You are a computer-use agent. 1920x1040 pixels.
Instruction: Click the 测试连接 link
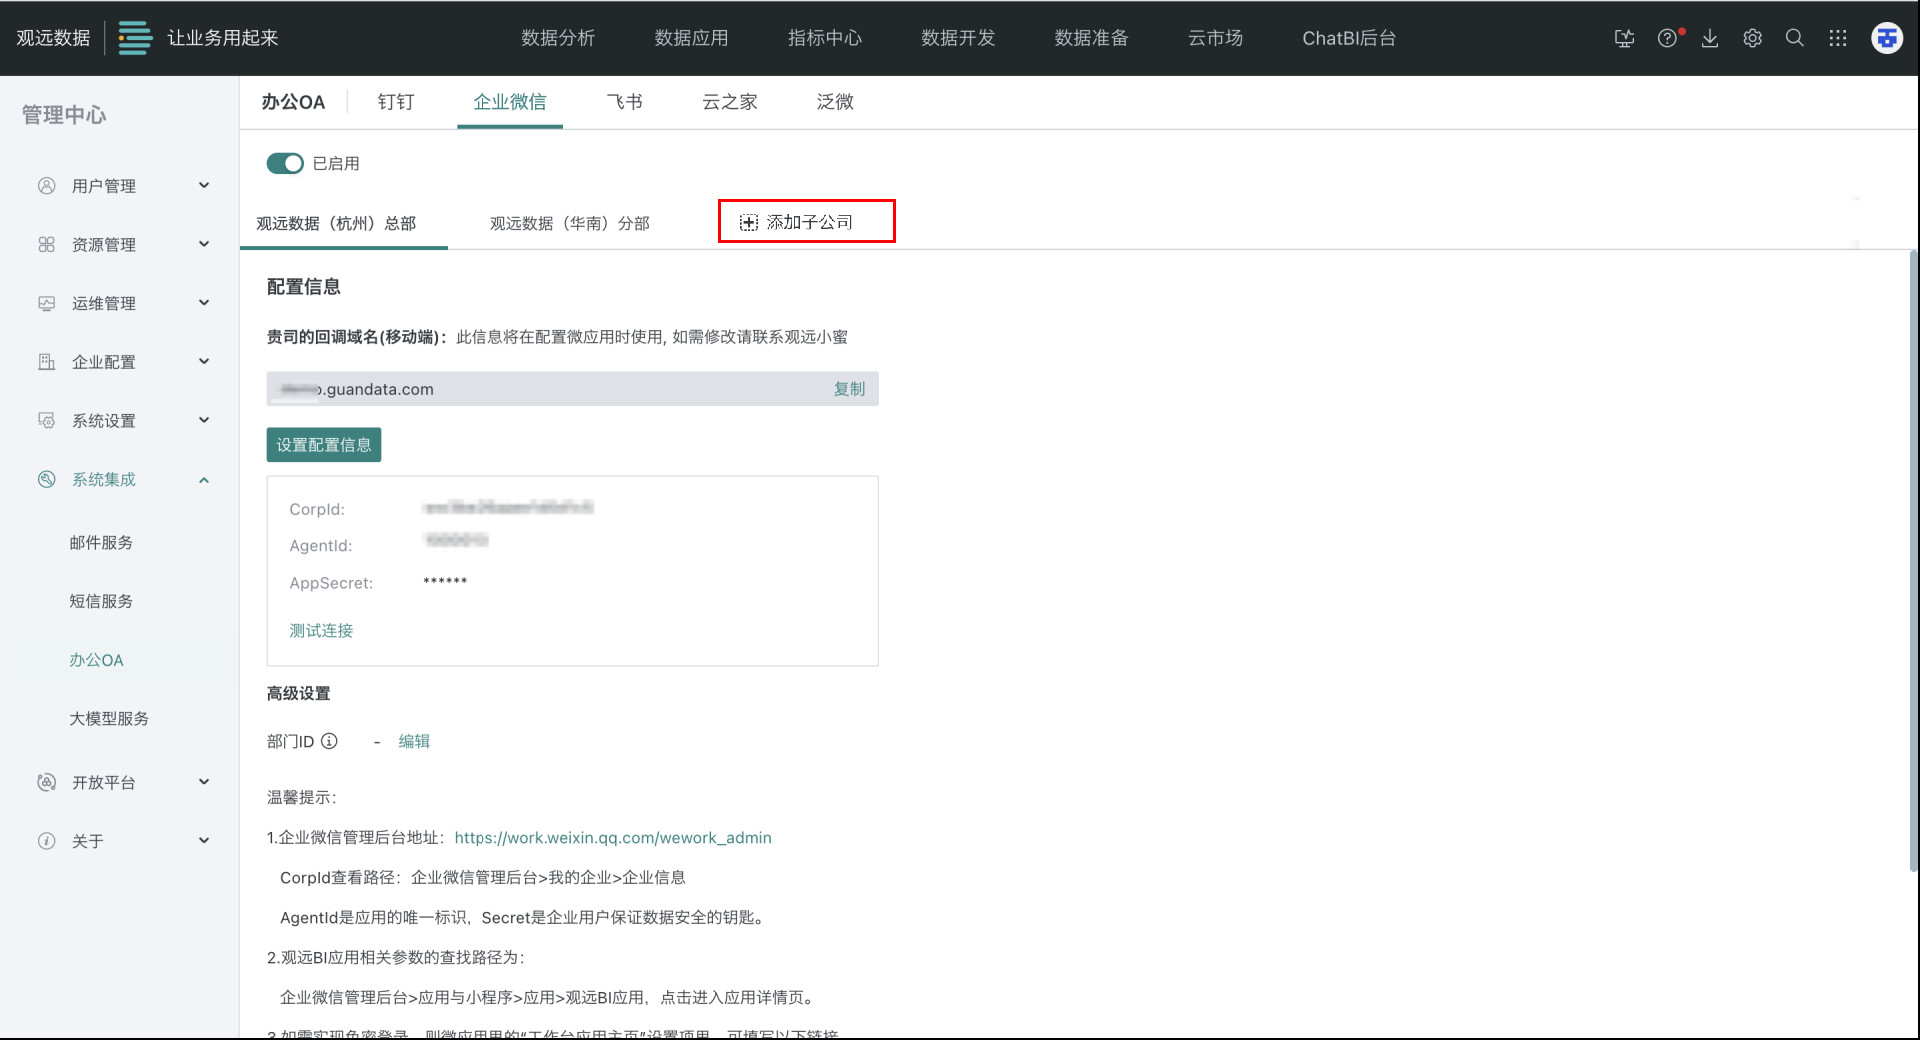click(x=321, y=630)
